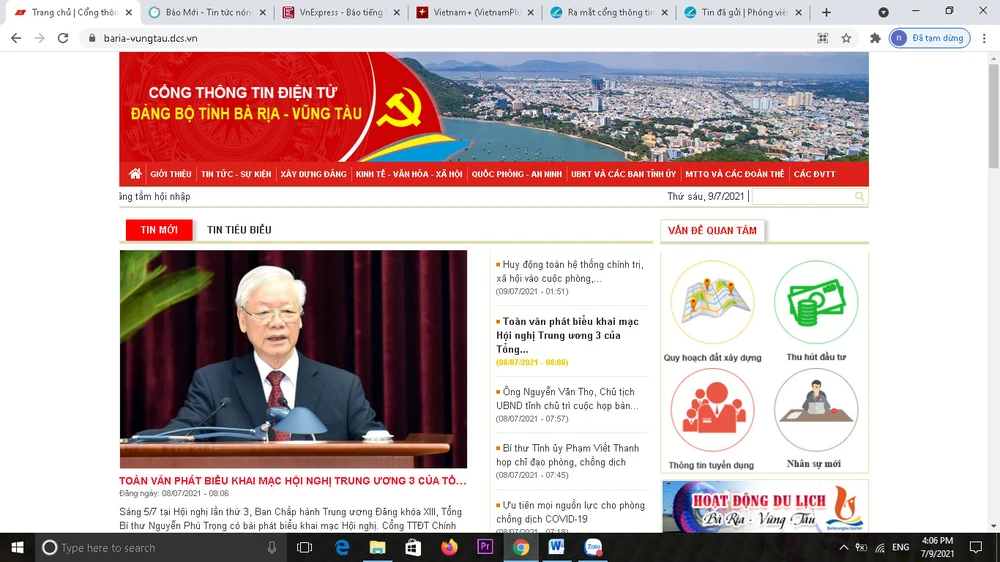Screen dimensions: 1000x562
Task: Open the GIỚI THIỆU menu
Action: [x=171, y=174]
